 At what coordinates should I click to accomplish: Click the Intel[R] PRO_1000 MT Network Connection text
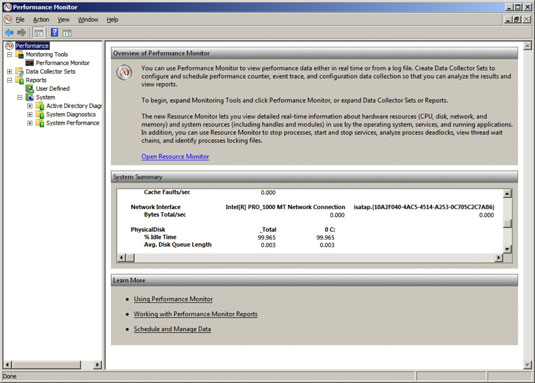285,207
